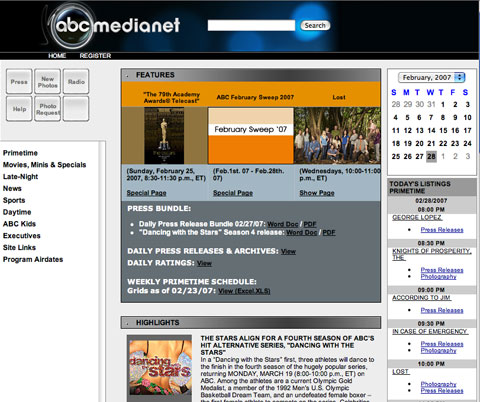The image size is (480, 402).
Task: Open Special Page link for February Sweep
Action: coord(233,193)
